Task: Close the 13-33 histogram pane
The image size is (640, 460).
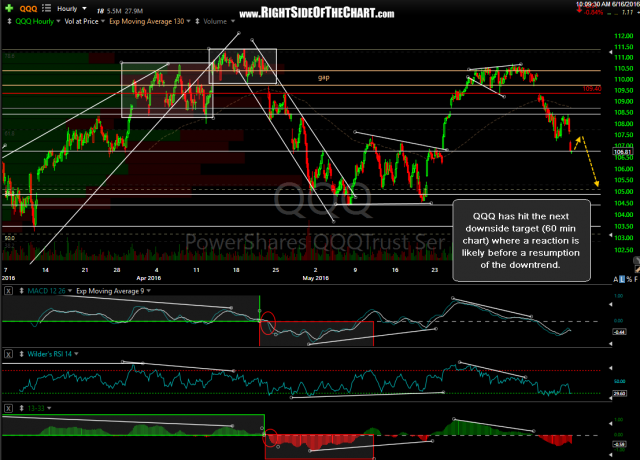Action: (x=8, y=408)
